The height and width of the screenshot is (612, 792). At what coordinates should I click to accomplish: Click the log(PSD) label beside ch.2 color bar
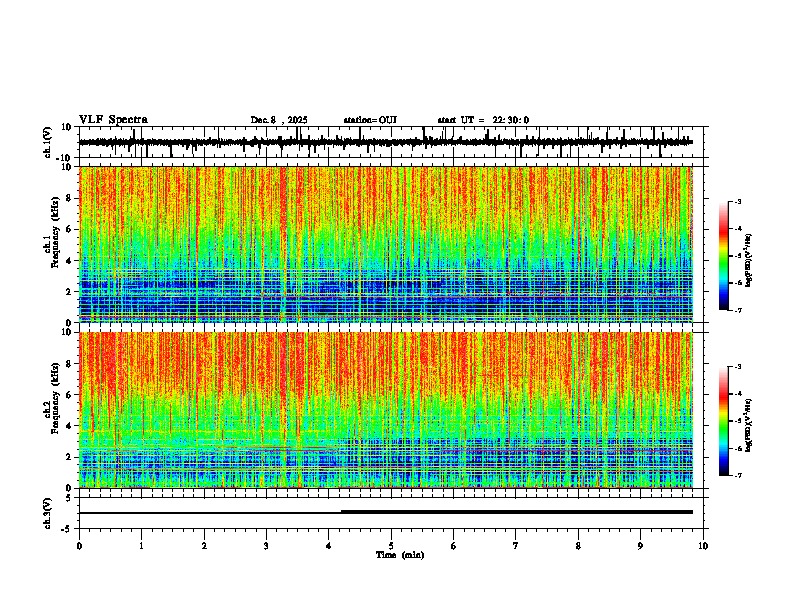749,426
